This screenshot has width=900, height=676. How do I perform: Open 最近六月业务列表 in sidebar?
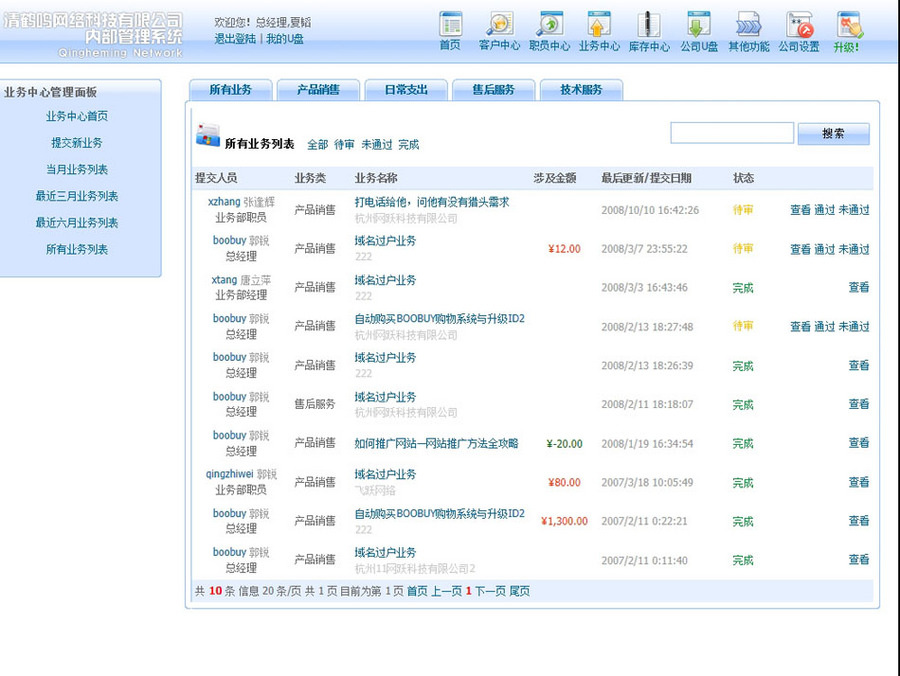point(77,223)
